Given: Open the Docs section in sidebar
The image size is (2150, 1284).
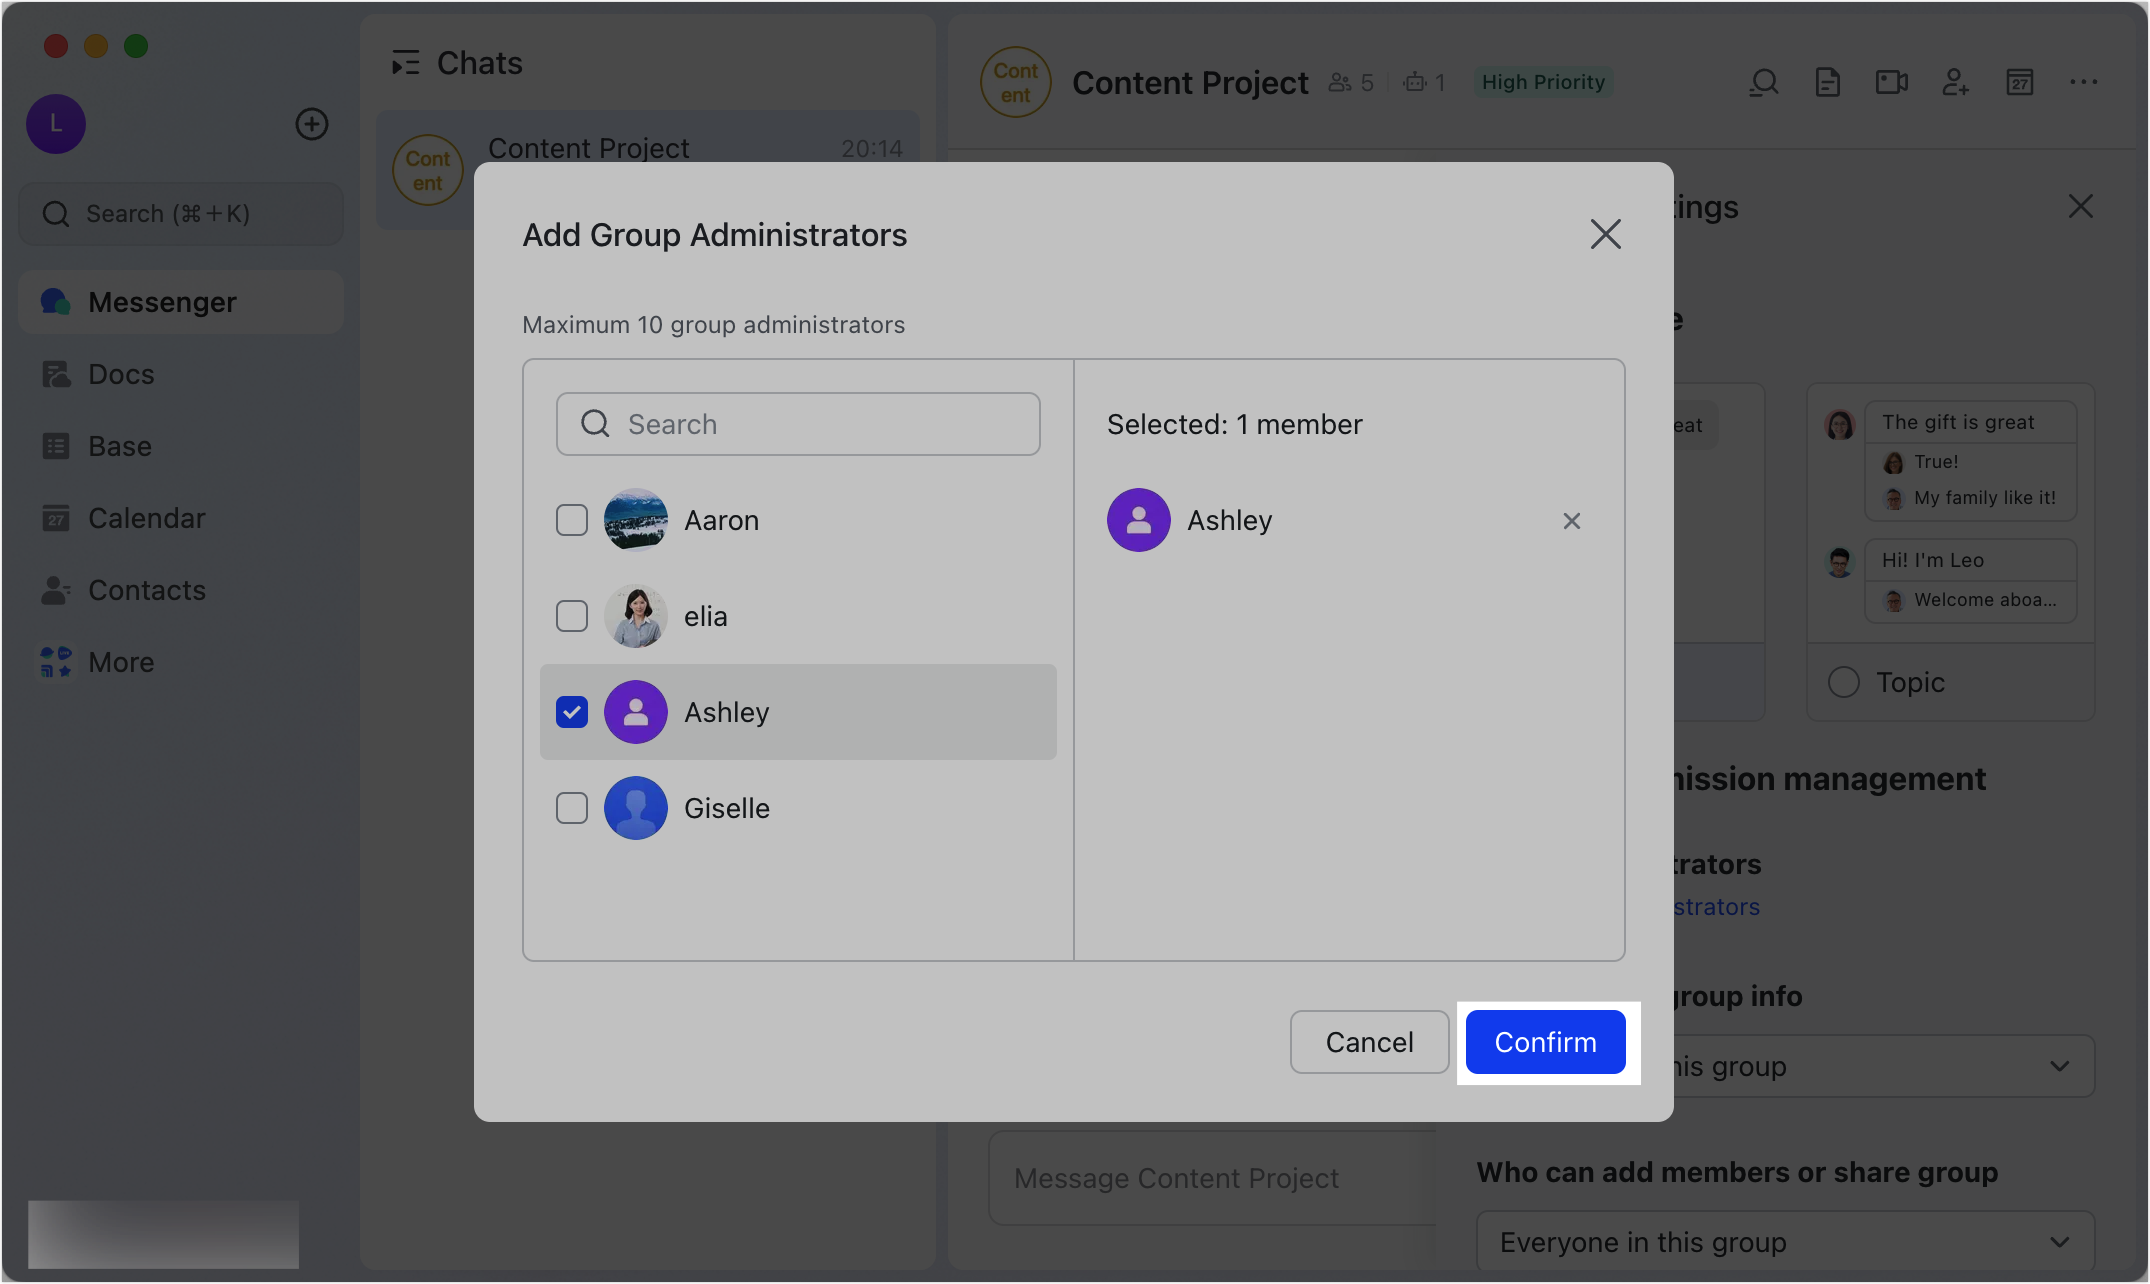Looking at the screenshot, I should pyautogui.click(x=122, y=373).
